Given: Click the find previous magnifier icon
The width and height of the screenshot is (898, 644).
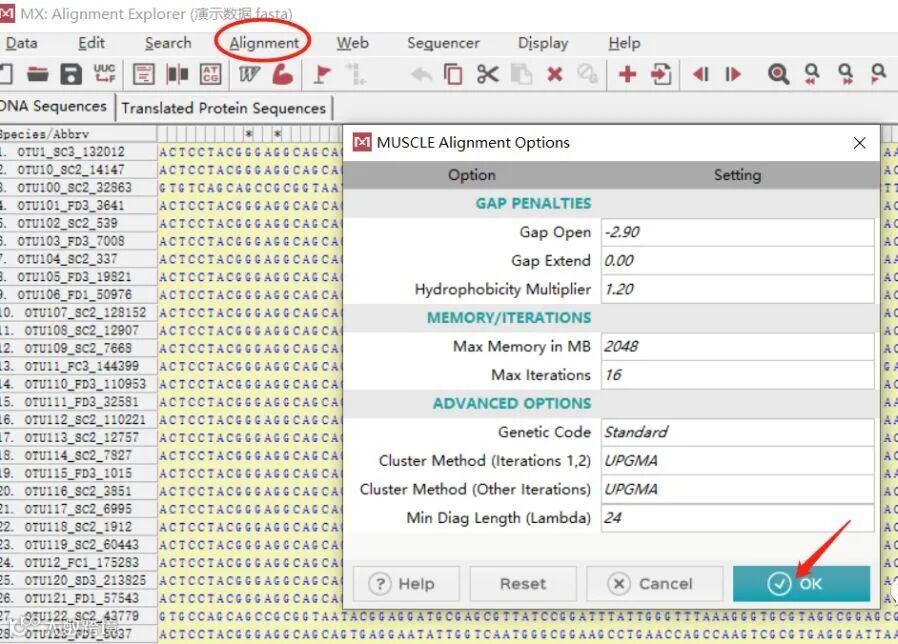Looking at the screenshot, I should pyautogui.click(x=812, y=74).
